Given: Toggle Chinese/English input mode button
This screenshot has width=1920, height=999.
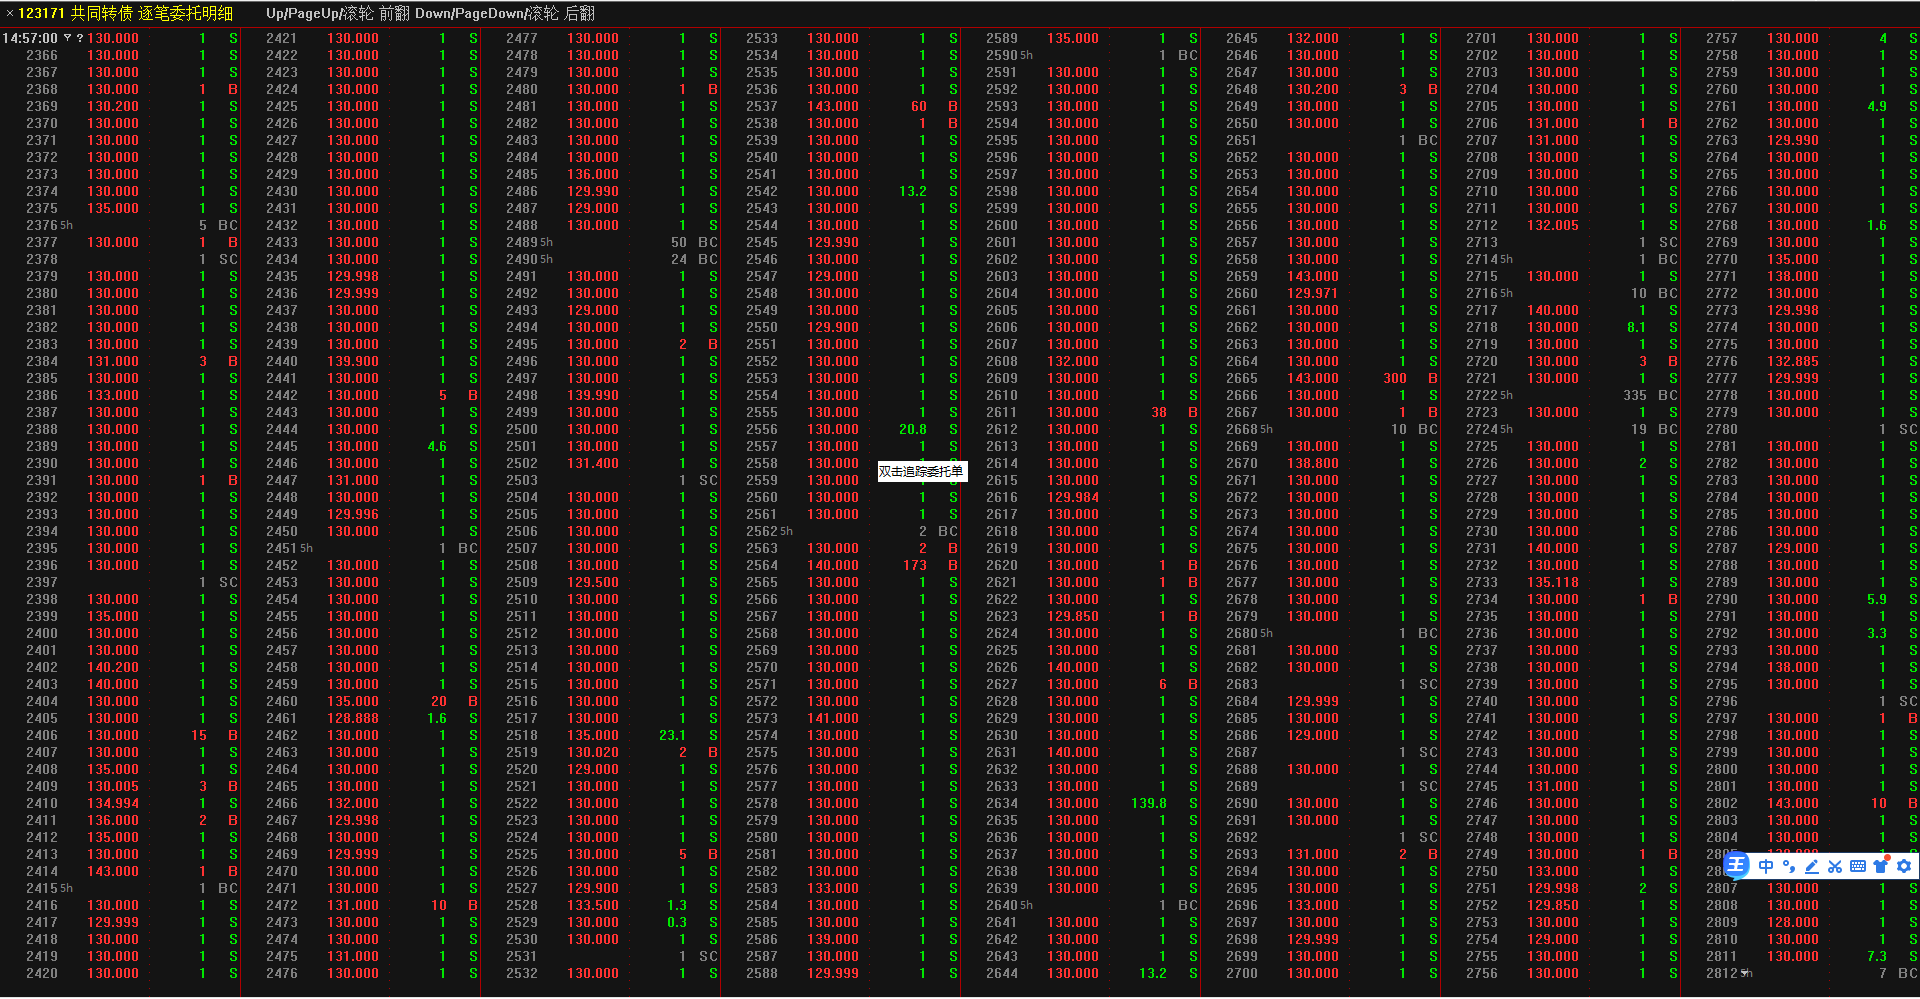Looking at the screenshot, I should [x=1766, y=866].
